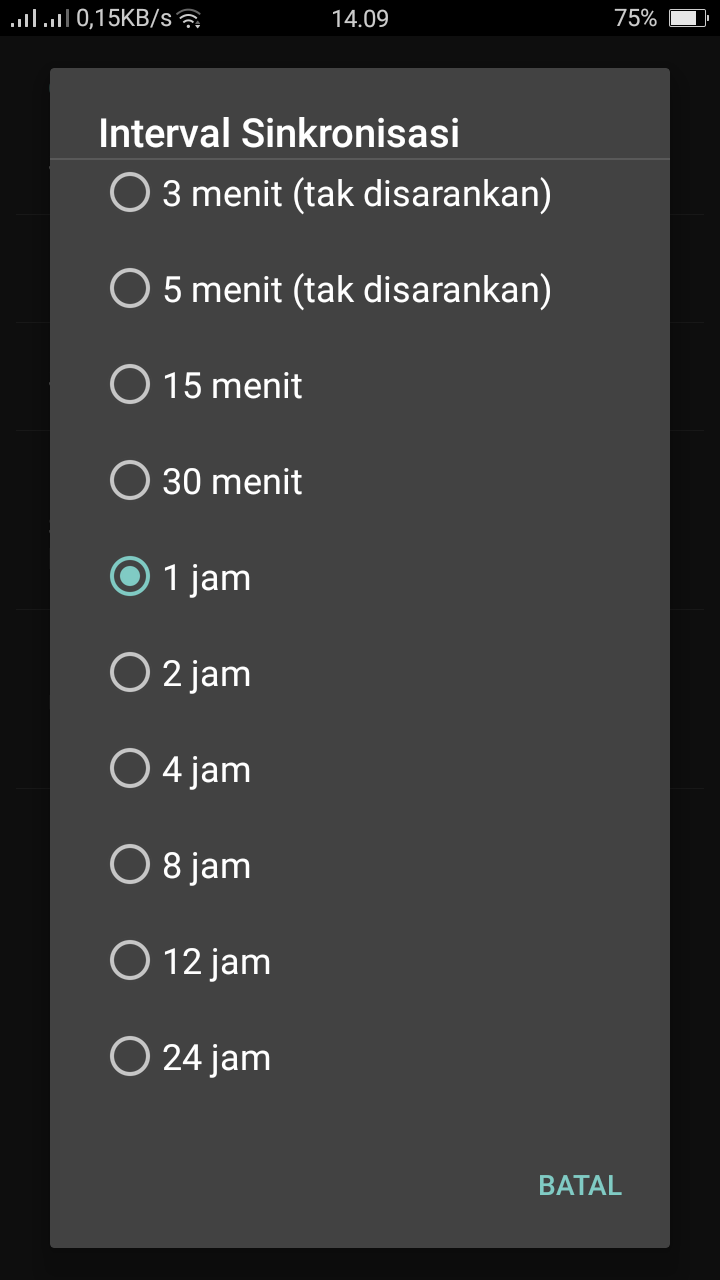The height and width of the screenshot is (1280, 720).
Task: Tap the Wi-Fi icon in status bar
Action: pos(189,18)
